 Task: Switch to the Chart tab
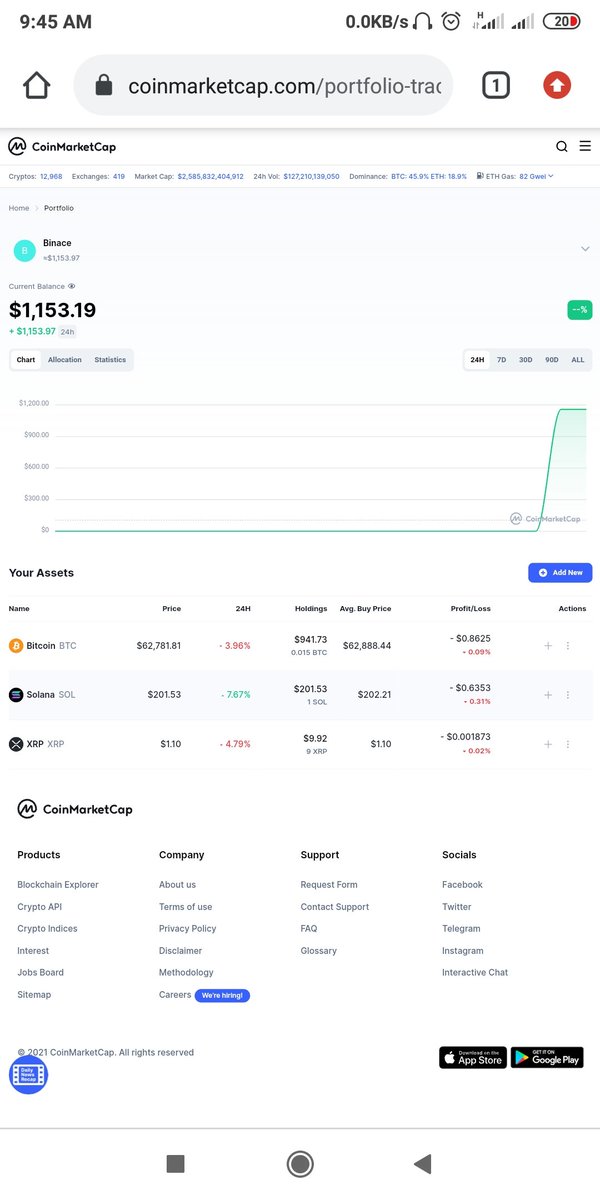(x=26, y=360)
